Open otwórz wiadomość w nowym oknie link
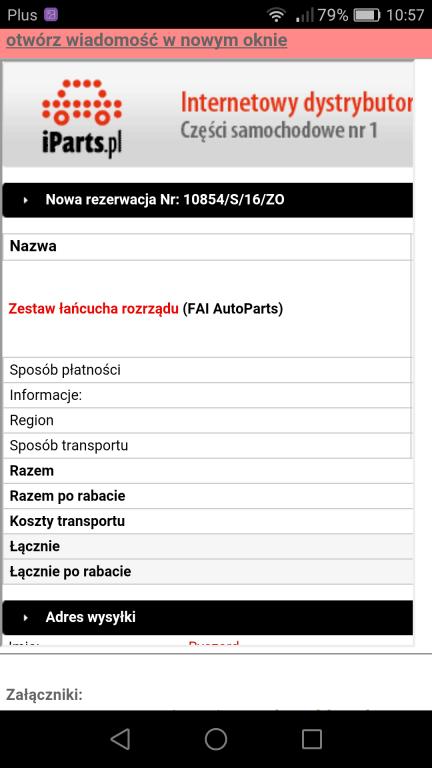This screenshot has height=768, width=432. [146, 41]
